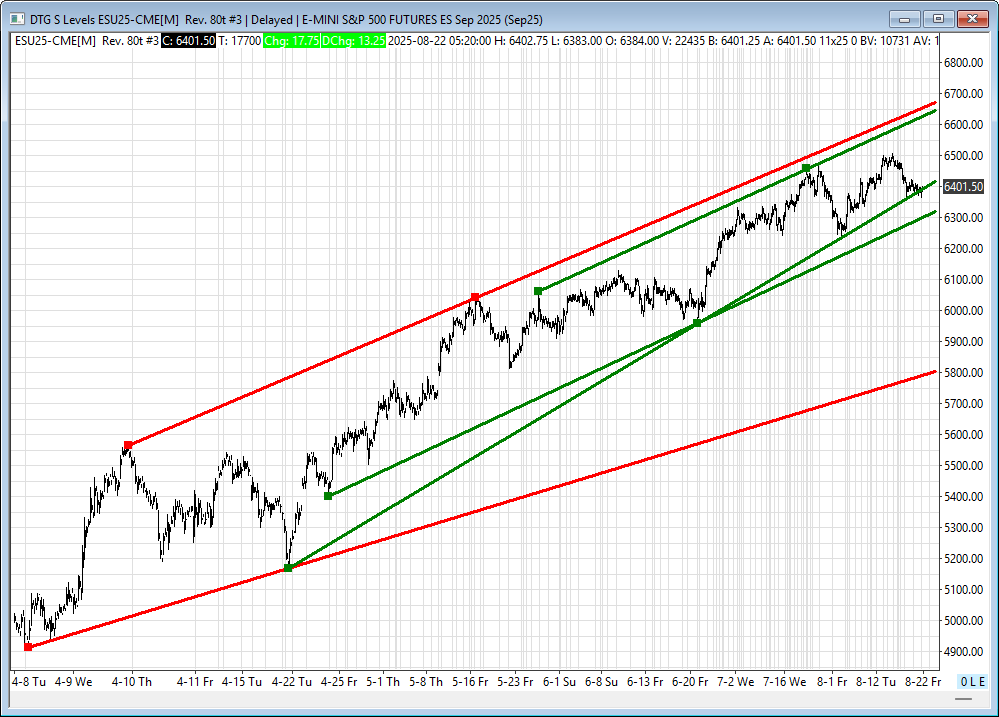Image resolution: width=999 pixels, height=717 pixels.
Task: Click the green anchor square at the late-July peak
Action: [x=806, y=168]
